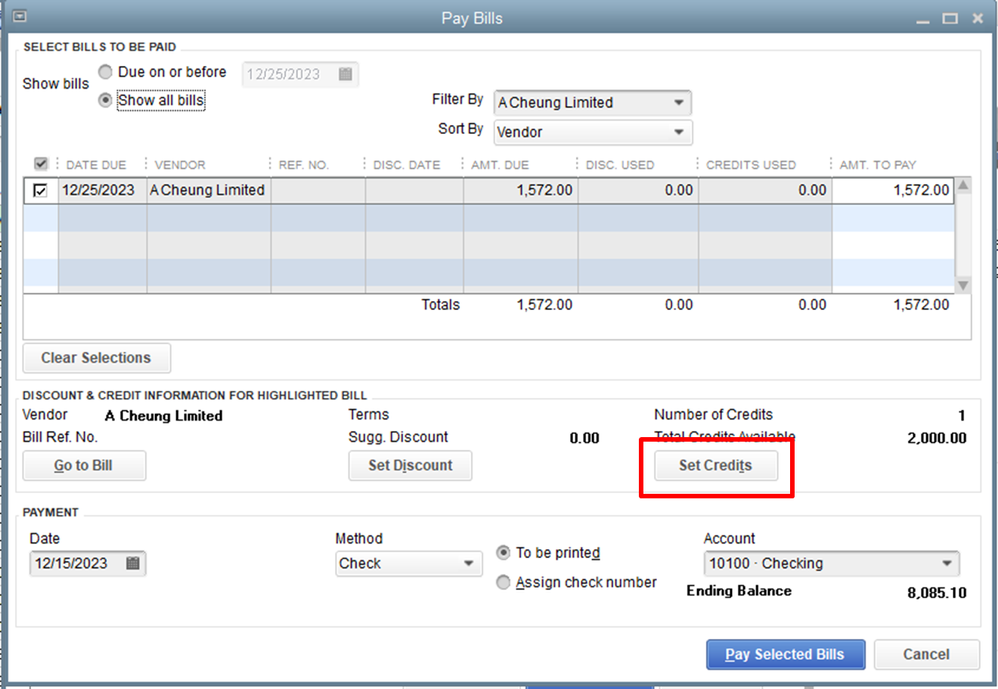Image resolution: width=998 pixels, height=689 pixels.
Task: Cancel the Pay Bills window
Action: point(926,654)
